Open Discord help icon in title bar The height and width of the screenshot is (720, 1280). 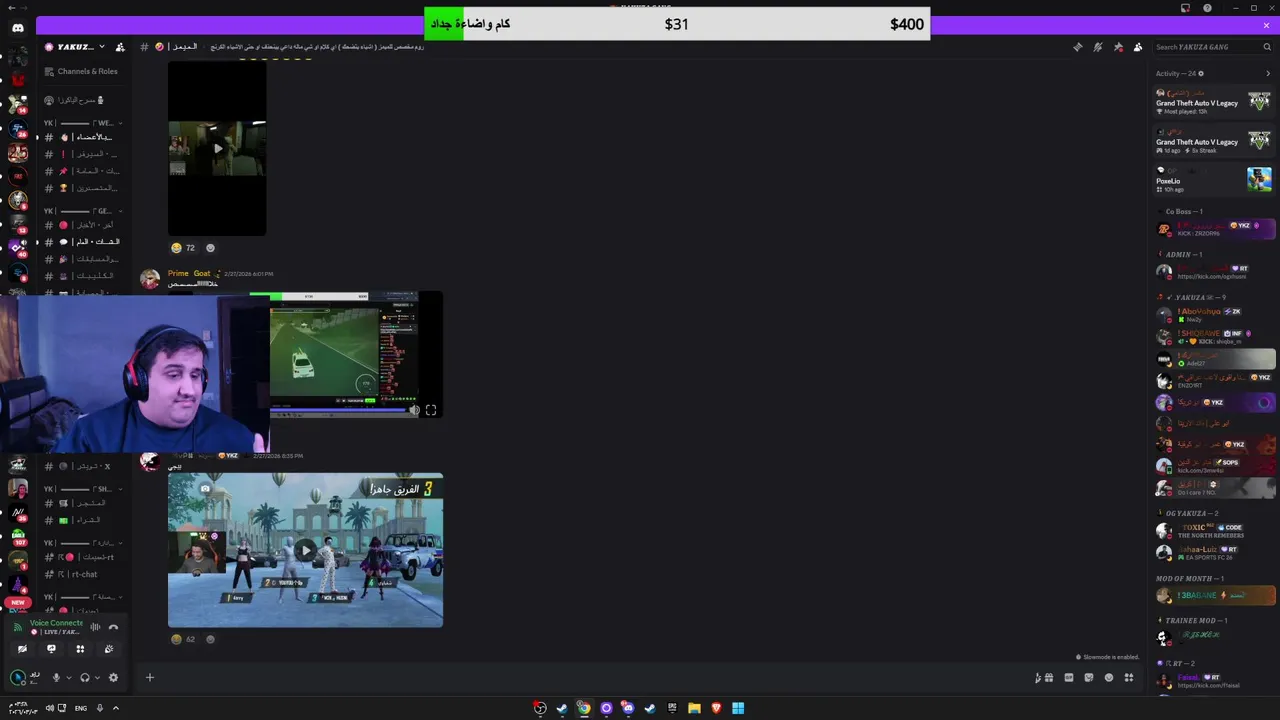coord(1208,8)
